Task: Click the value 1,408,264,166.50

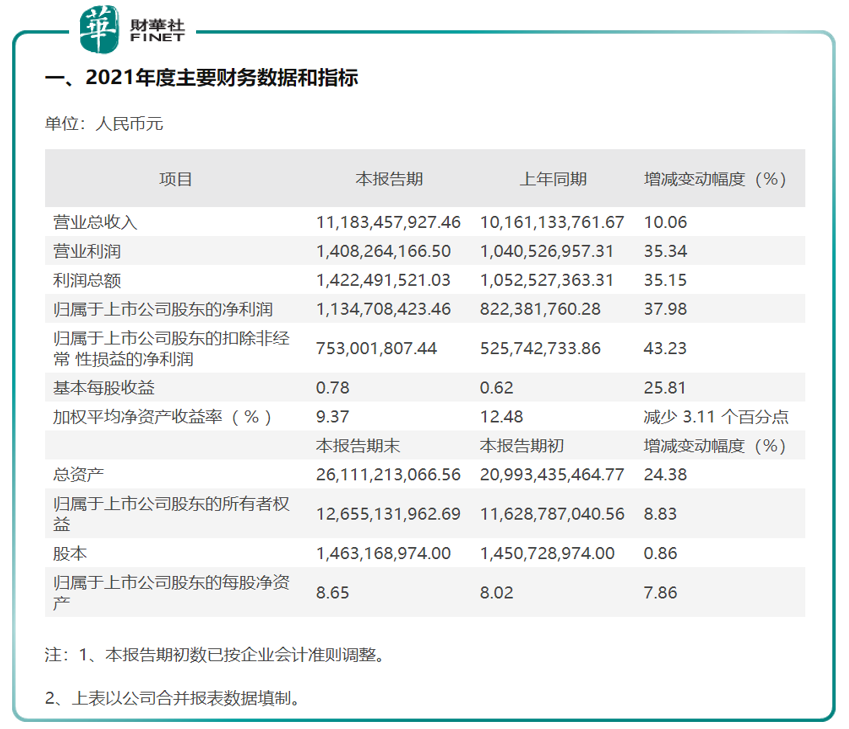Action: tap(383, 251)
